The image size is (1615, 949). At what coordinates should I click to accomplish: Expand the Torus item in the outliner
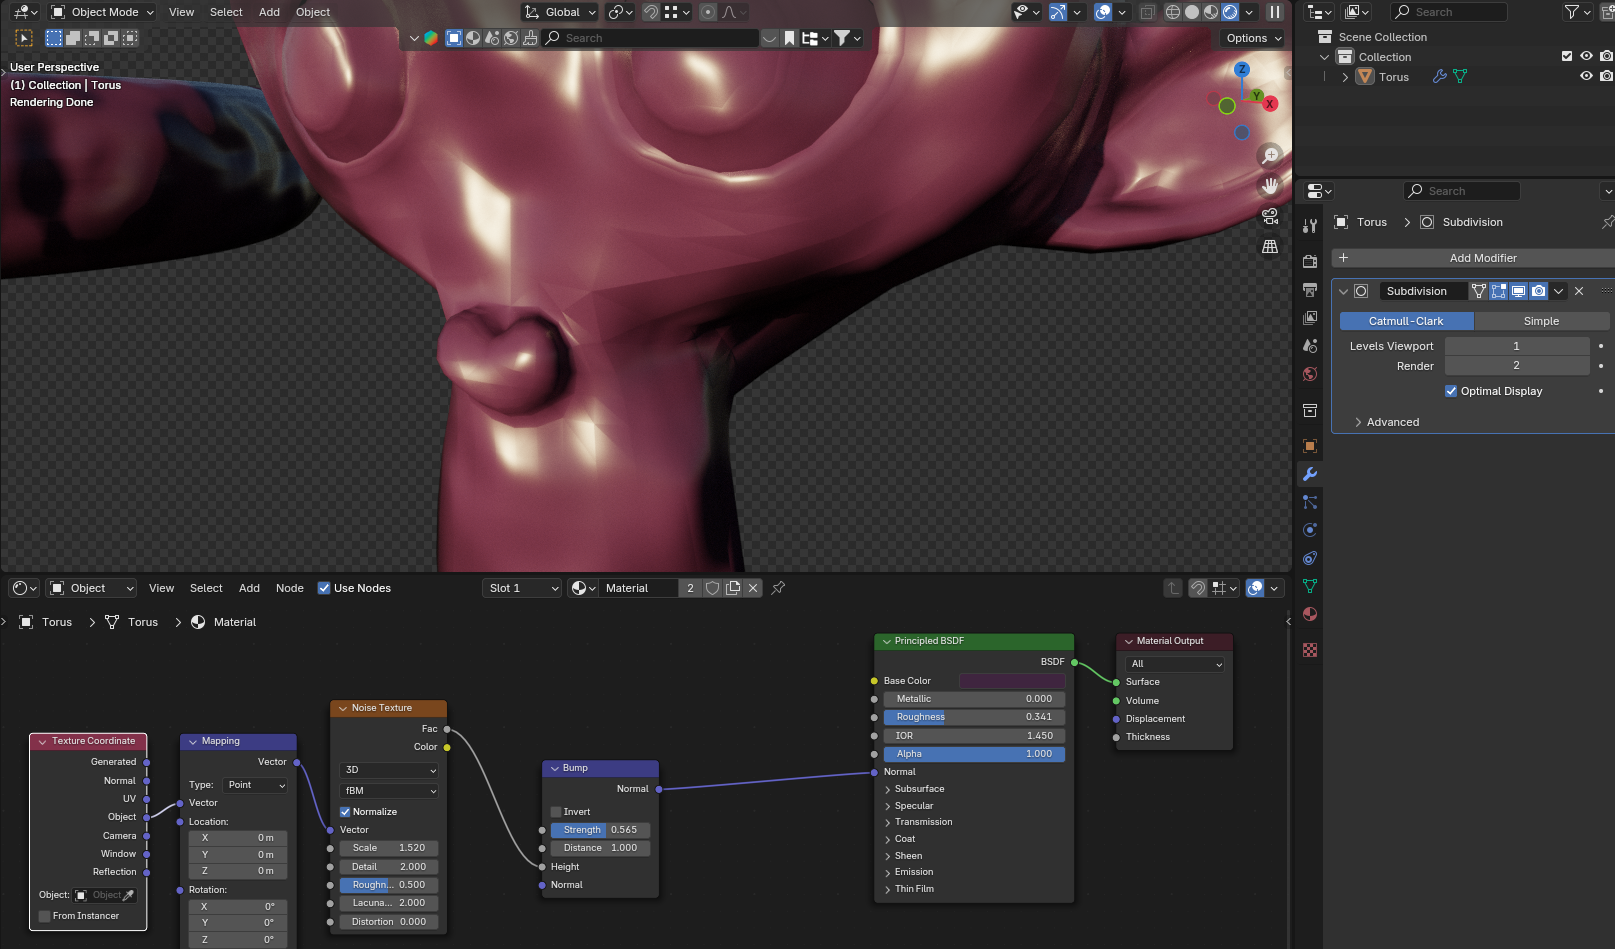(1345, 77)
